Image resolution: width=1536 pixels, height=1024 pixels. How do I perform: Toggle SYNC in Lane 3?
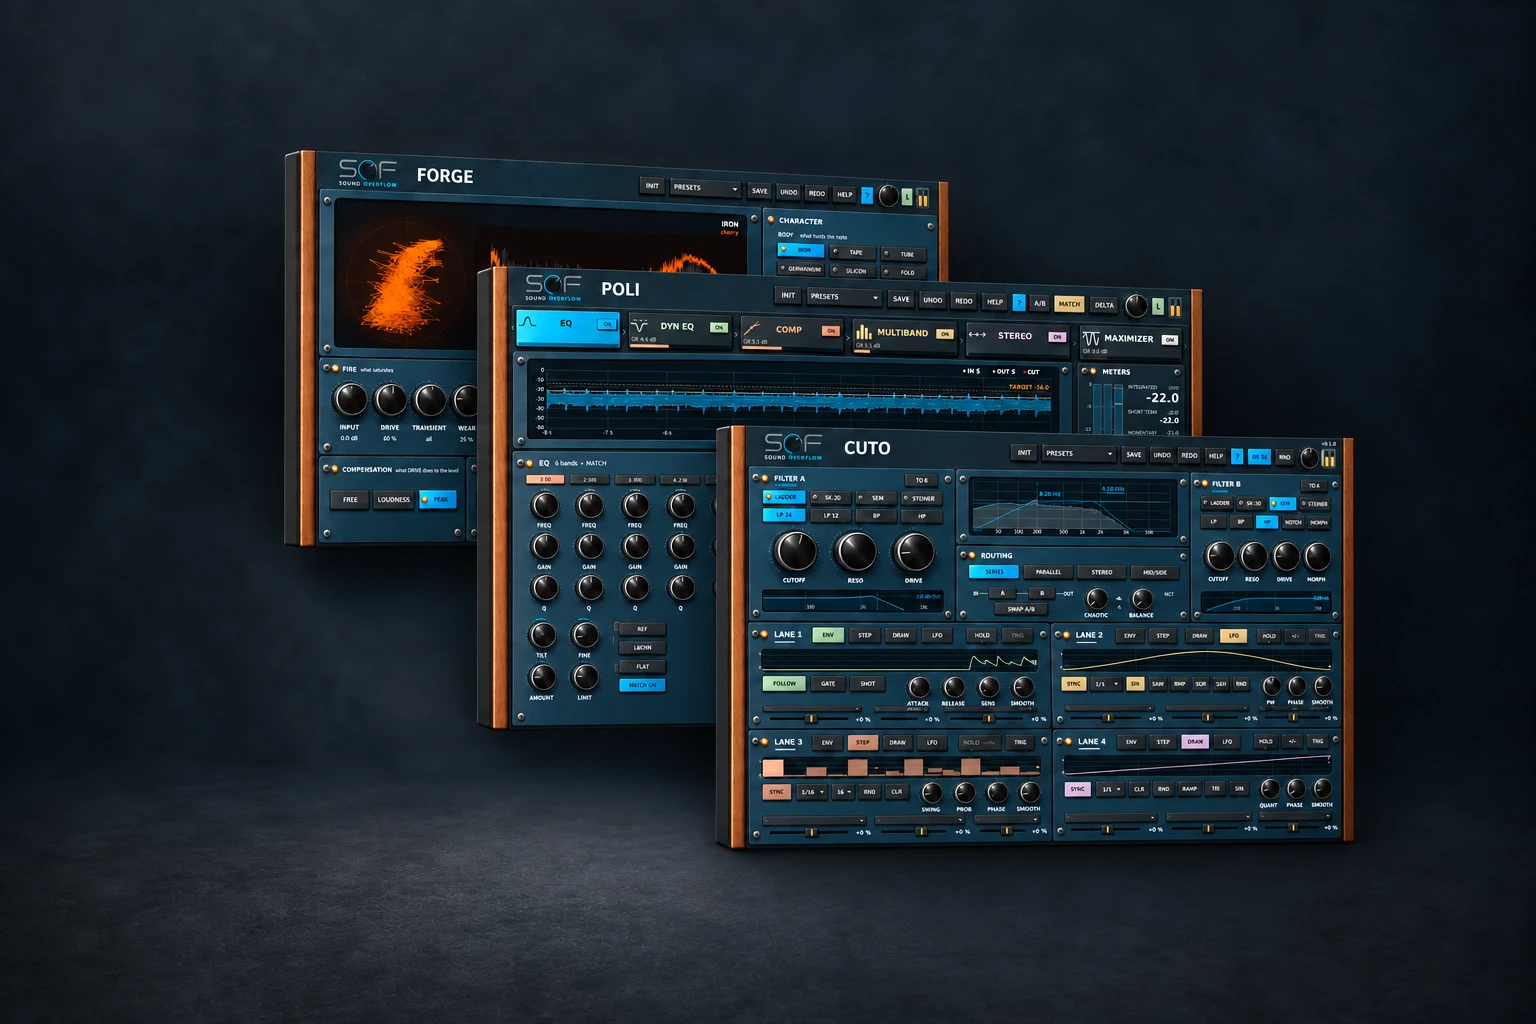pyautogui.click(x=777, y=792)
